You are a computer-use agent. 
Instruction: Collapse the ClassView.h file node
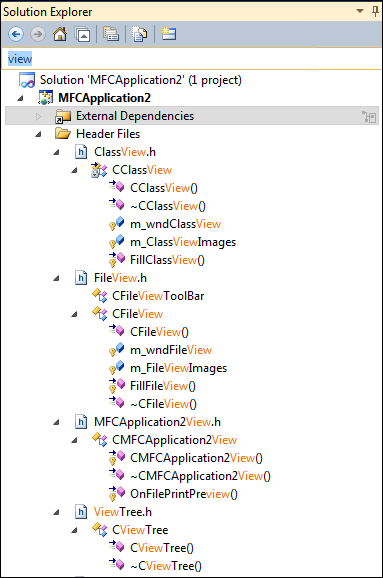[56, 152]
